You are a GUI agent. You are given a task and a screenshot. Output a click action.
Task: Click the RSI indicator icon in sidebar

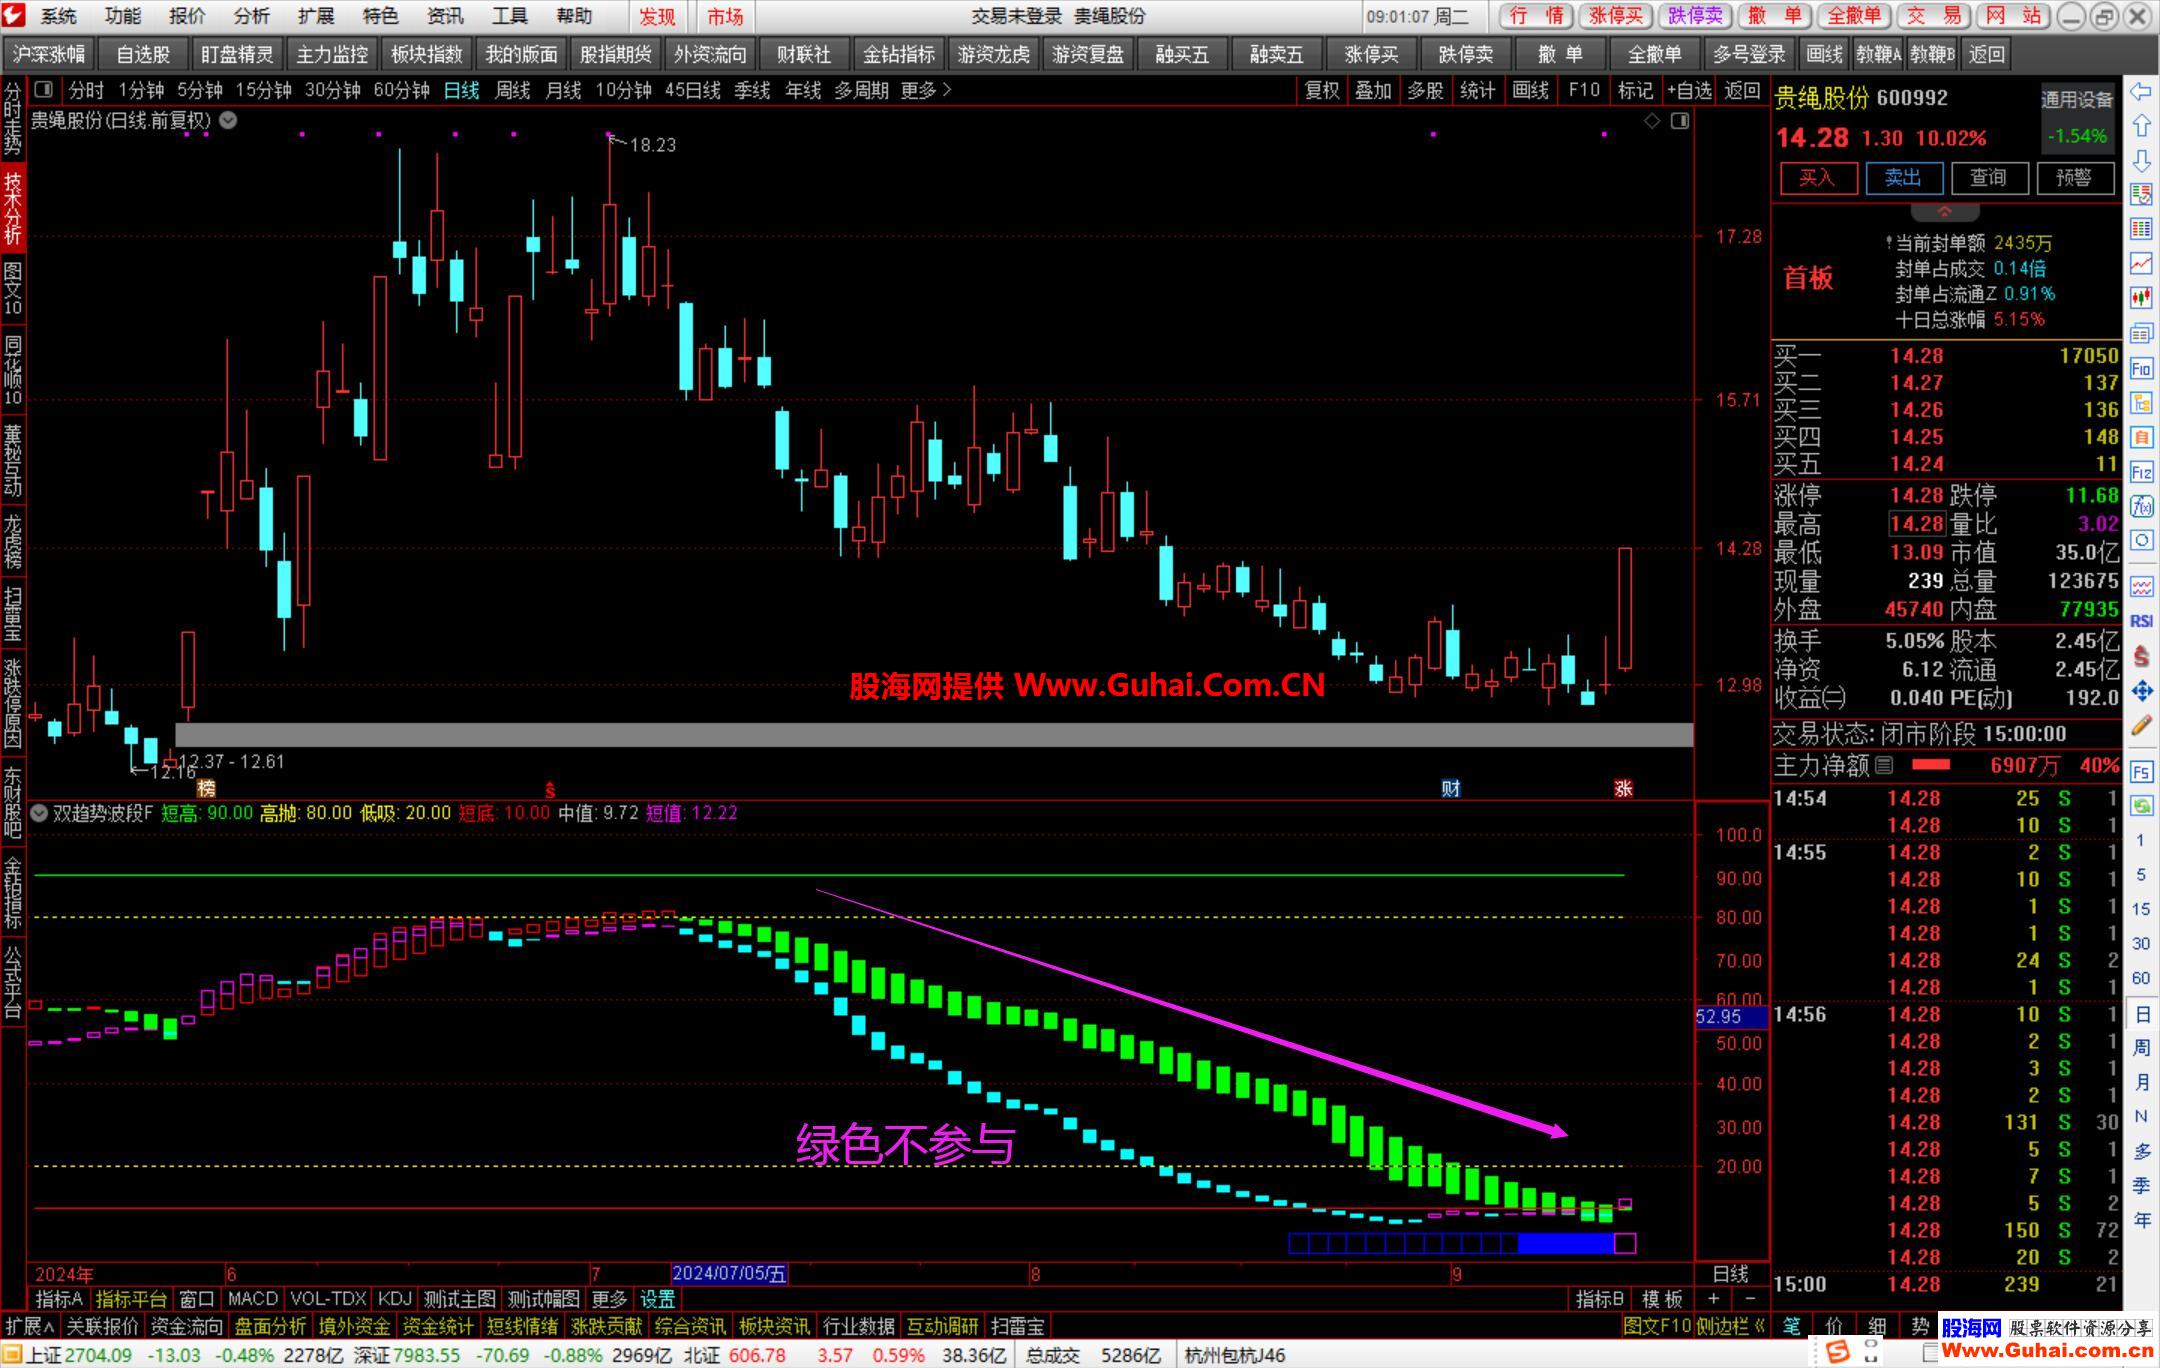(2141, 620)
